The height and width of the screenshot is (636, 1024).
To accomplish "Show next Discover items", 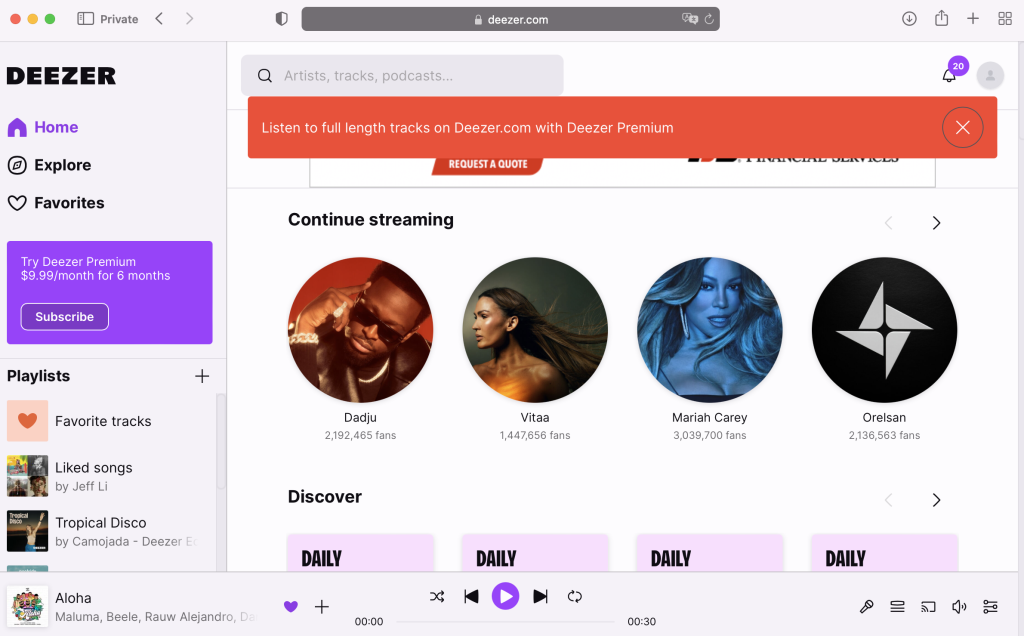I will tap(936, 500).
